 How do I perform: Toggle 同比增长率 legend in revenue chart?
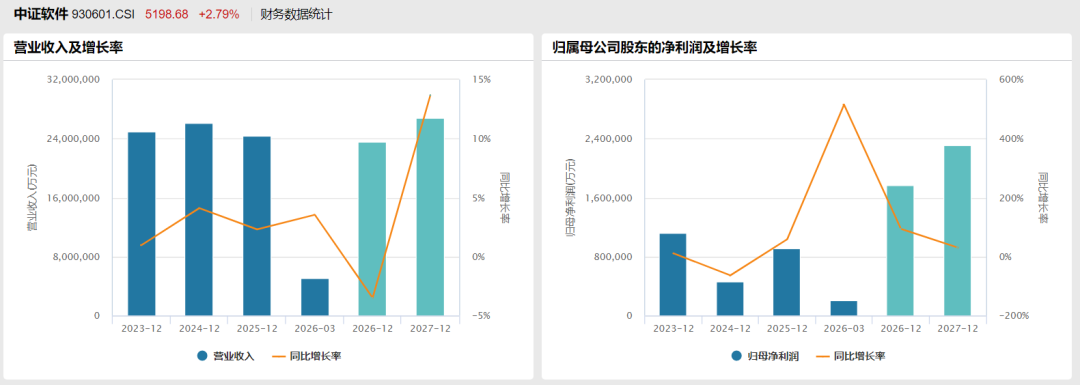(307, 356)
